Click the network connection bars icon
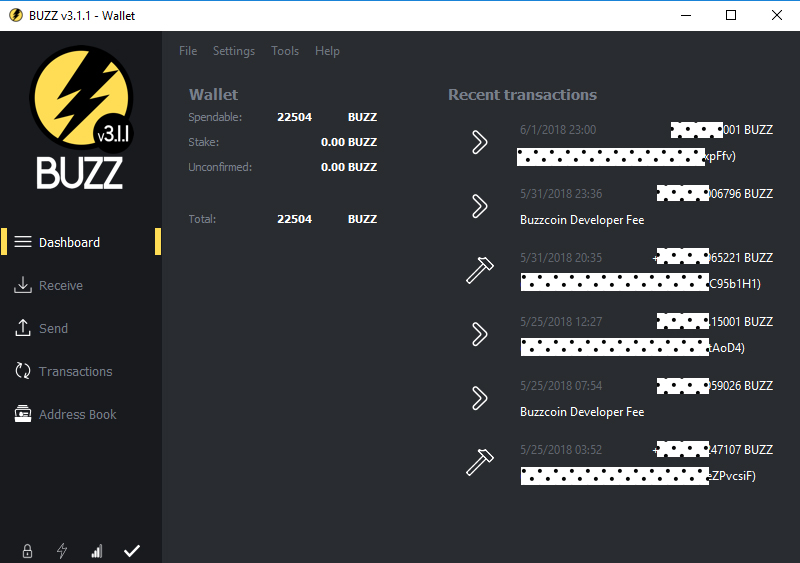Viewport: 800px width, 563px height. click(96, 551)
